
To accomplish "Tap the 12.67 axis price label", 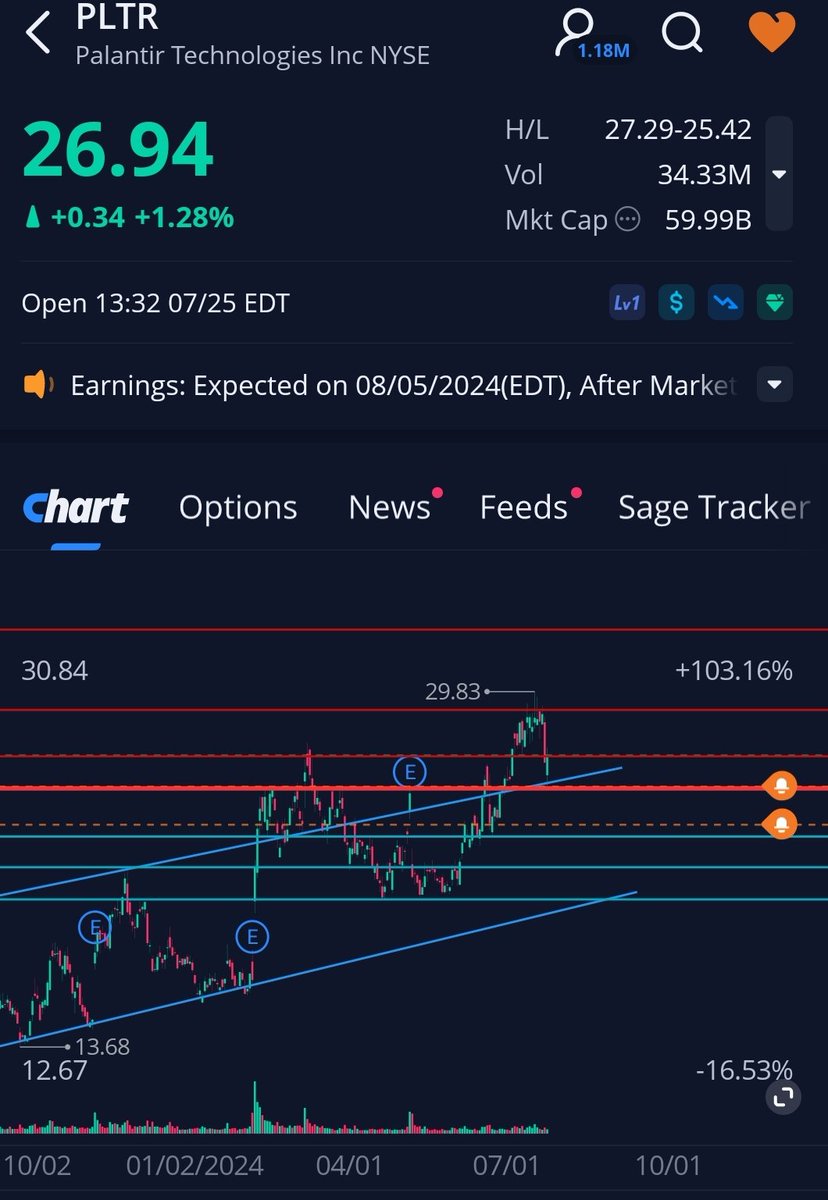I will (x=55, y=1070).
